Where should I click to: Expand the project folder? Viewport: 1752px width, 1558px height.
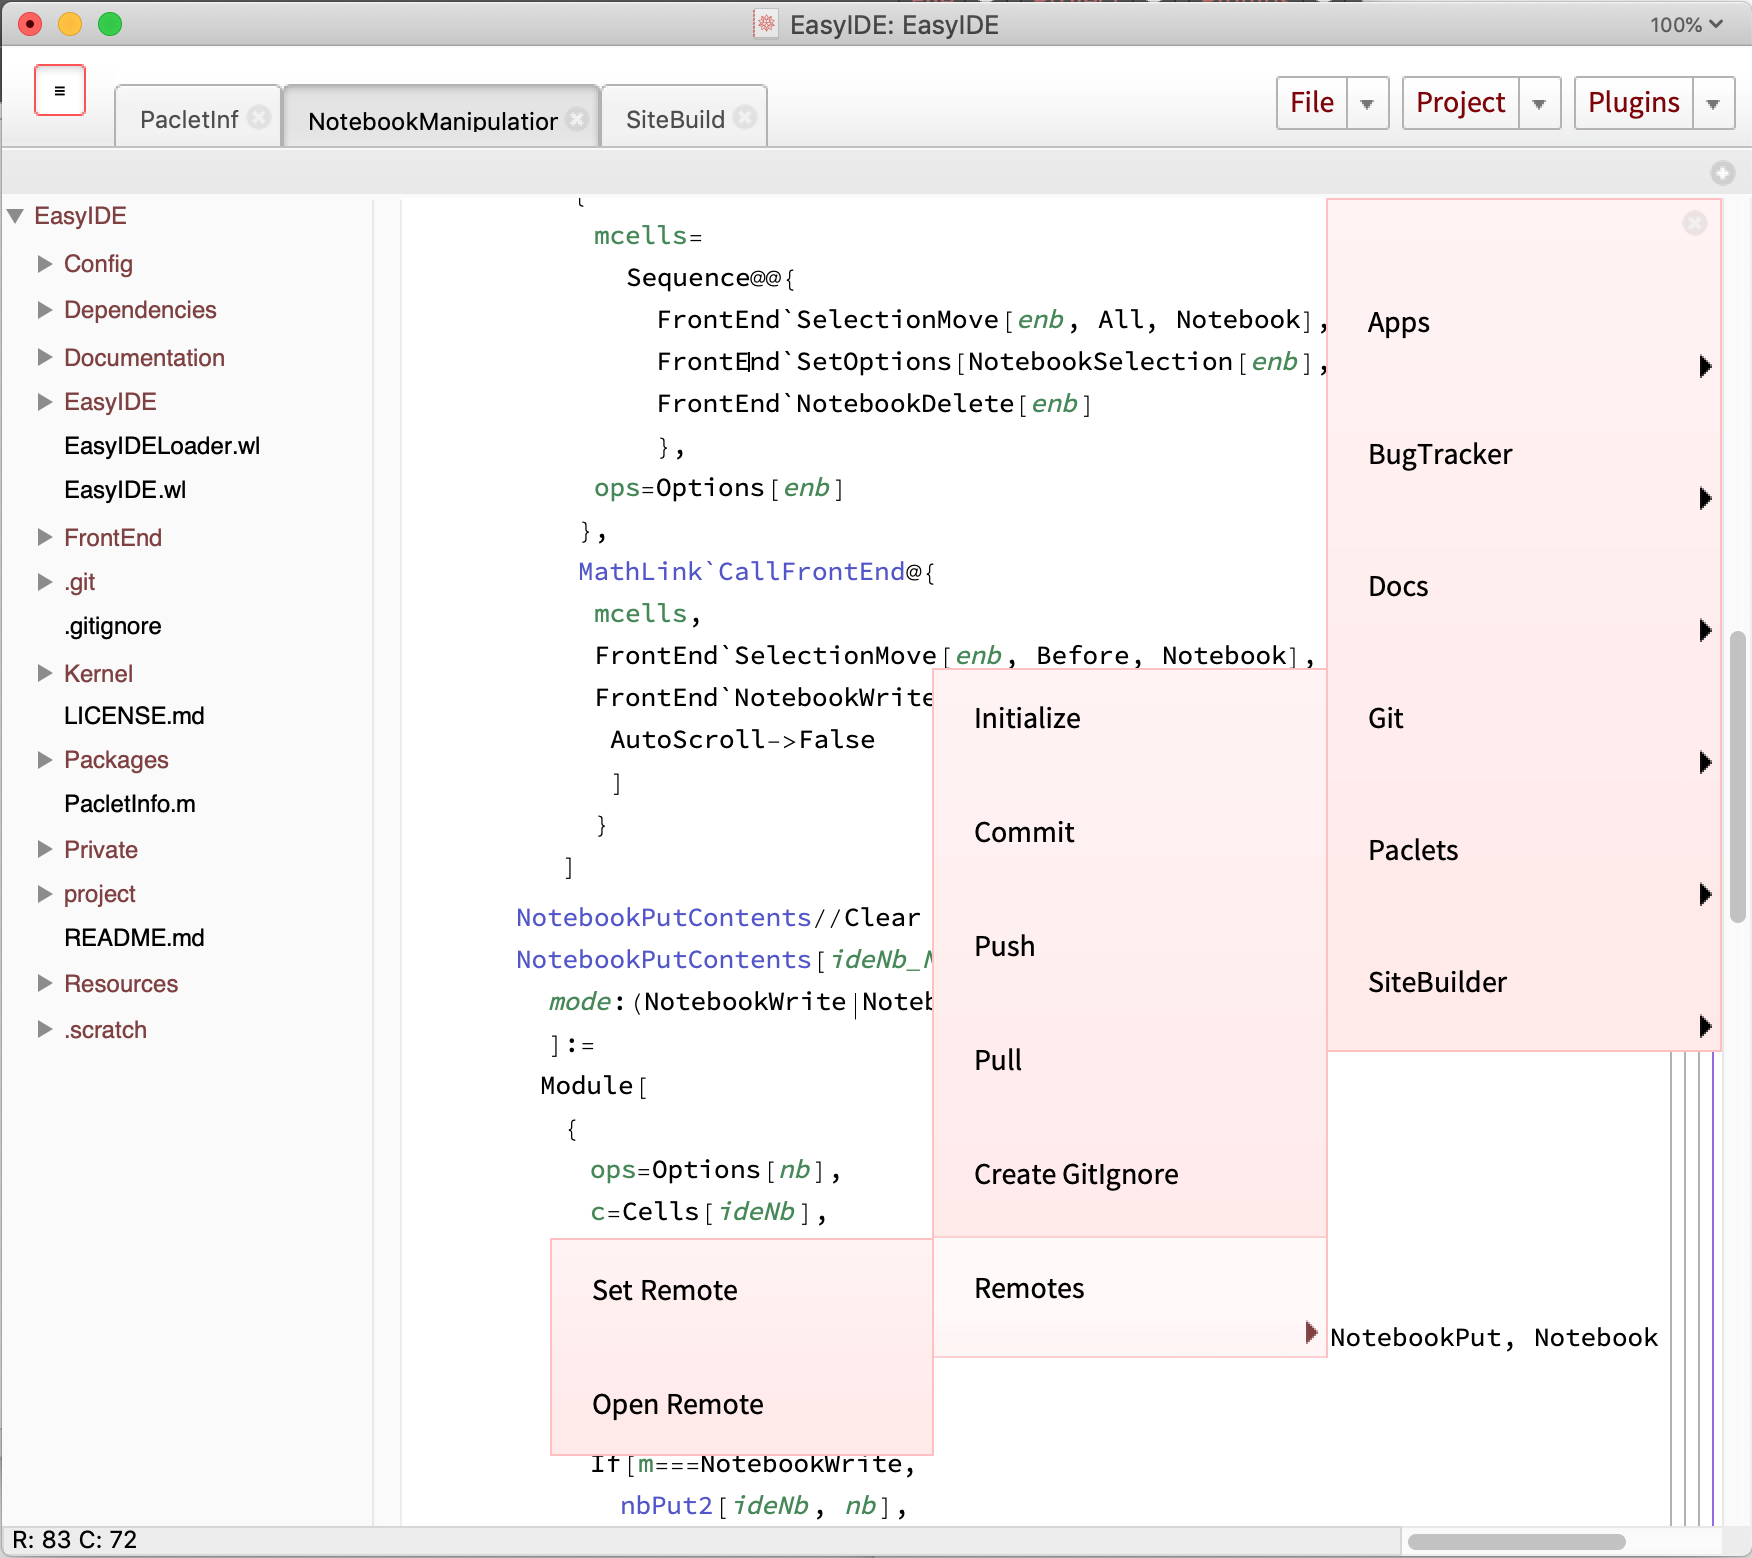point(44,894)
